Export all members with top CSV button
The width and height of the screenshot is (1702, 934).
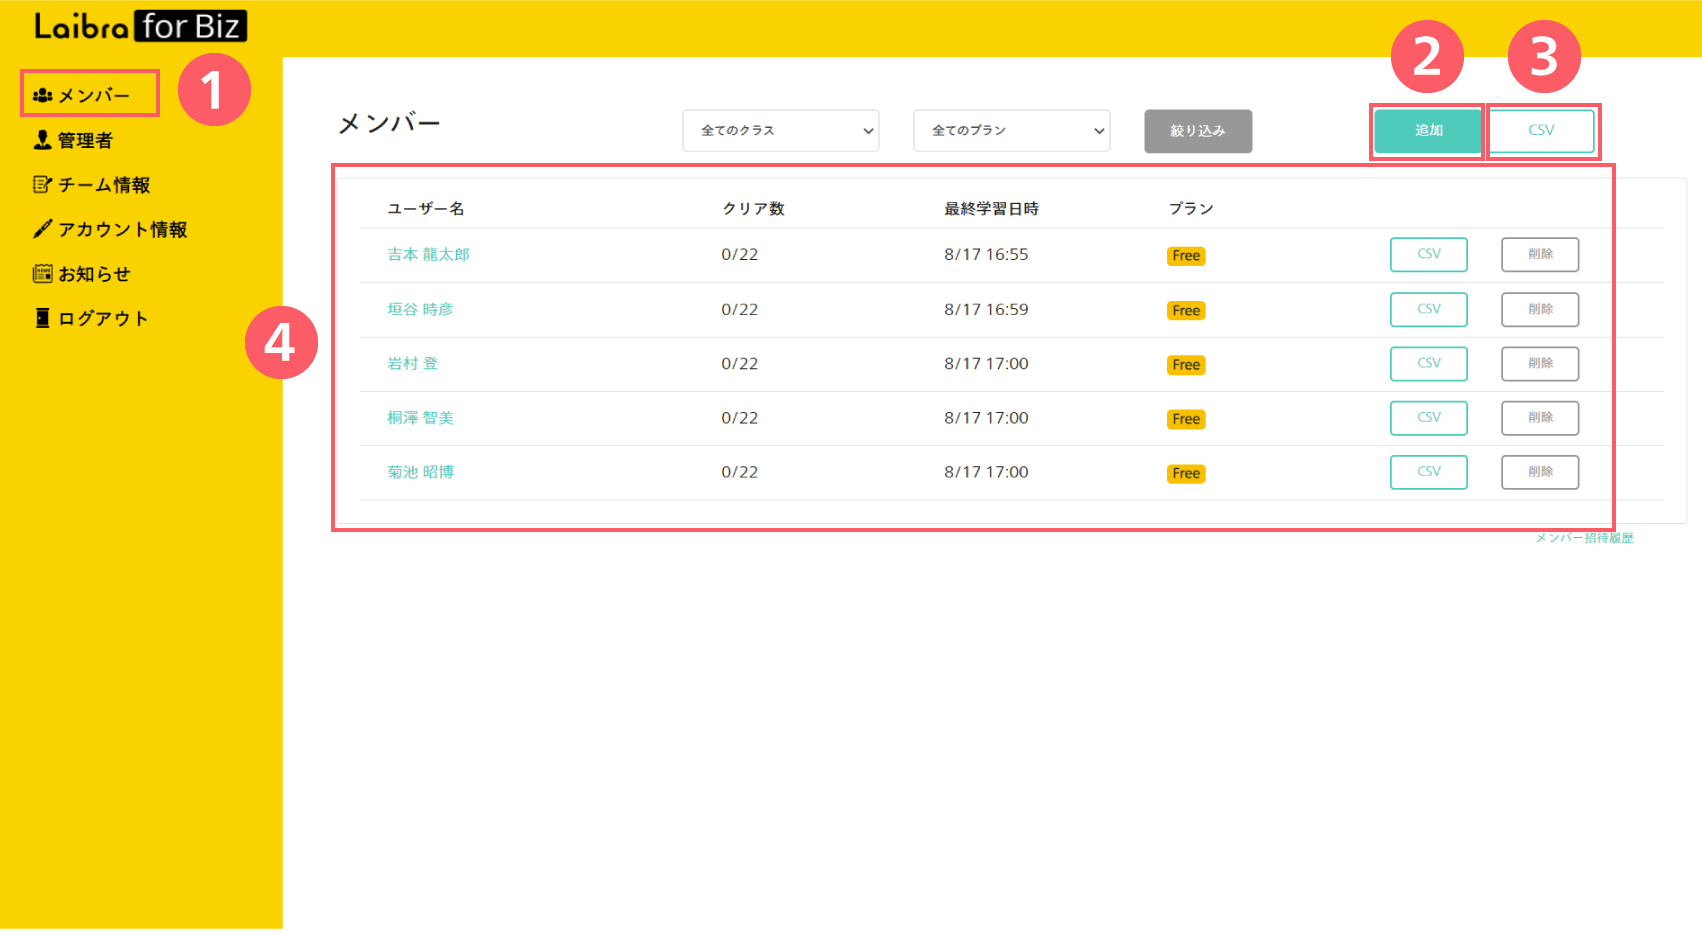tap(1541, 131)
